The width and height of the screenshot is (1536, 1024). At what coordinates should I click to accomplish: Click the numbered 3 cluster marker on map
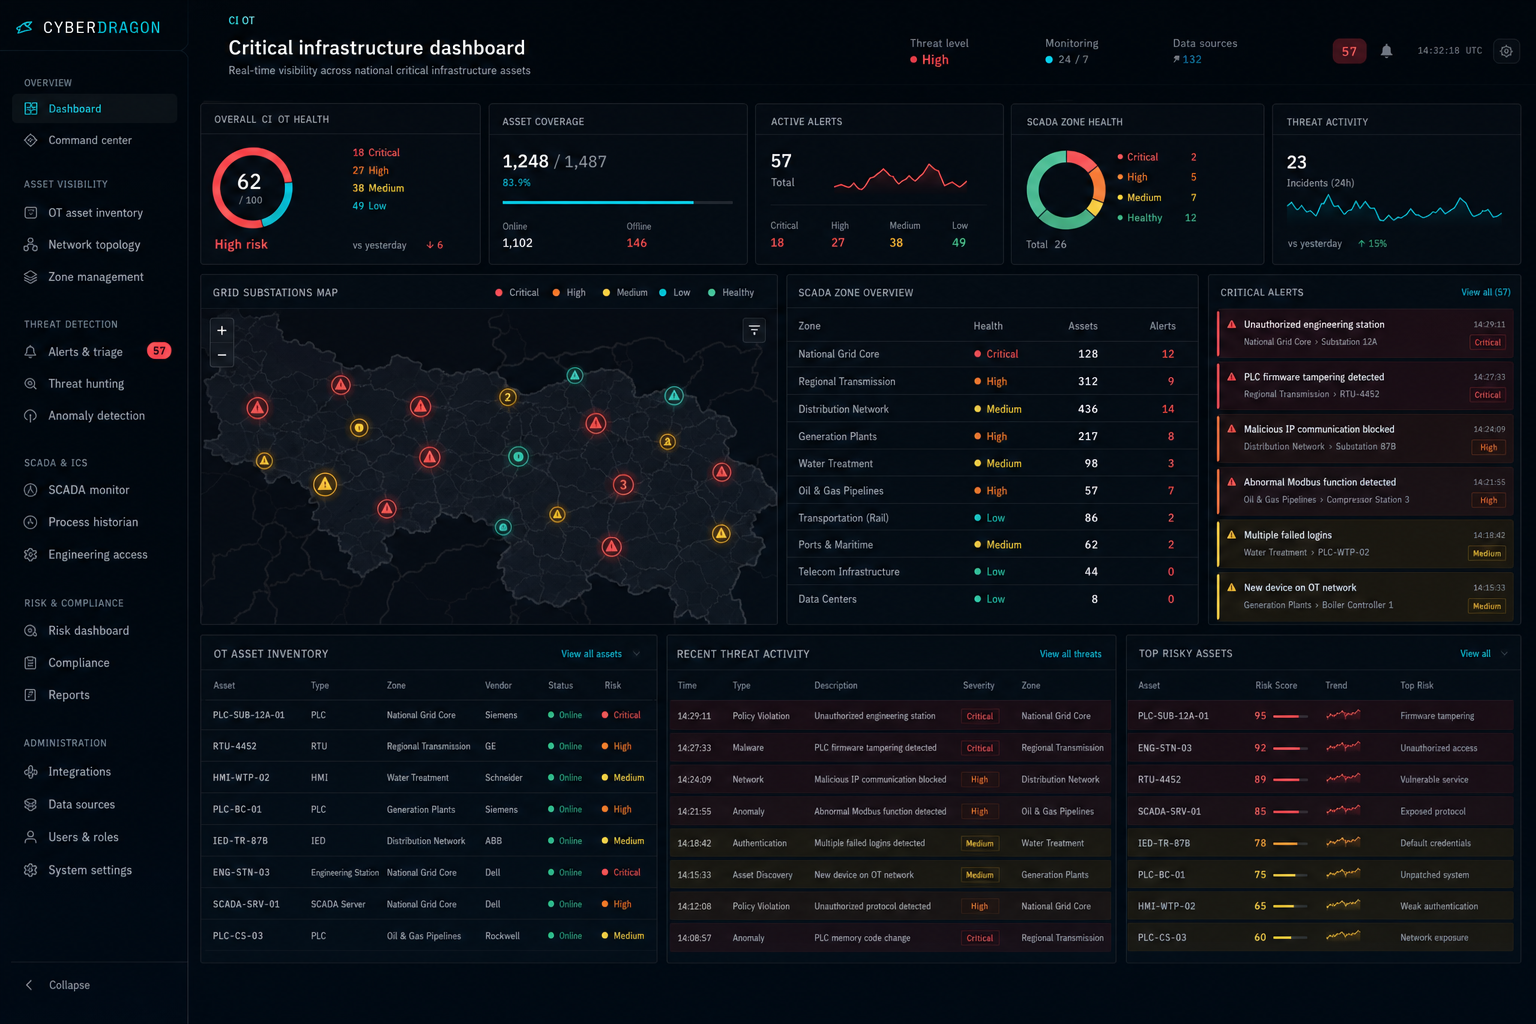(x=623, y=485)
